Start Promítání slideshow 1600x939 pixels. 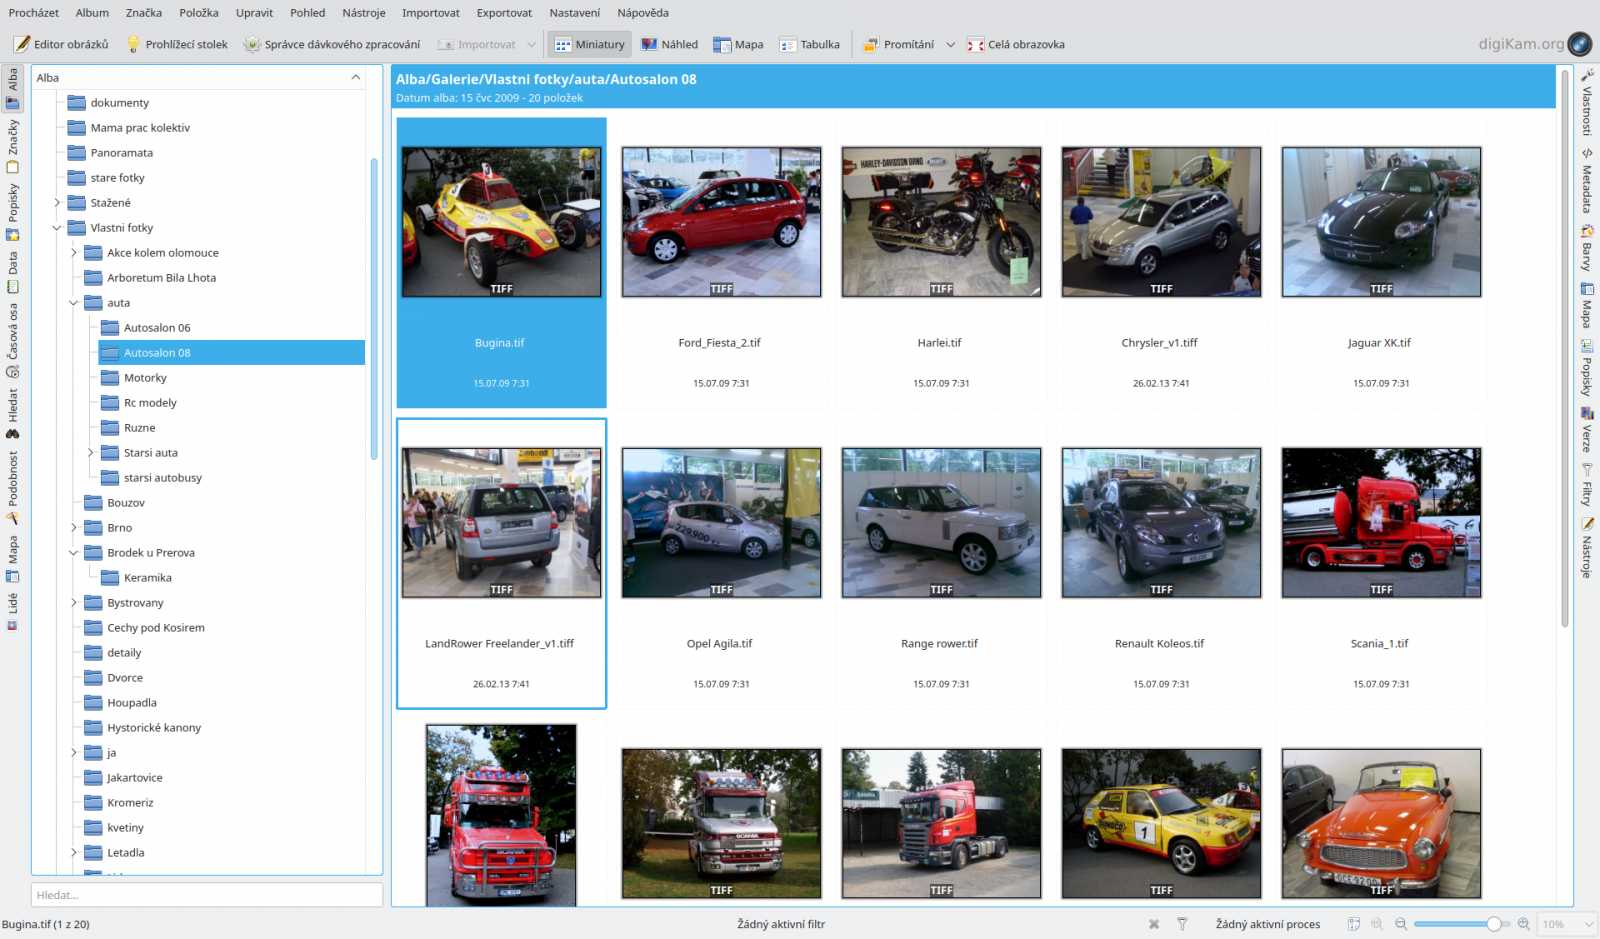(x=898, y=44)
